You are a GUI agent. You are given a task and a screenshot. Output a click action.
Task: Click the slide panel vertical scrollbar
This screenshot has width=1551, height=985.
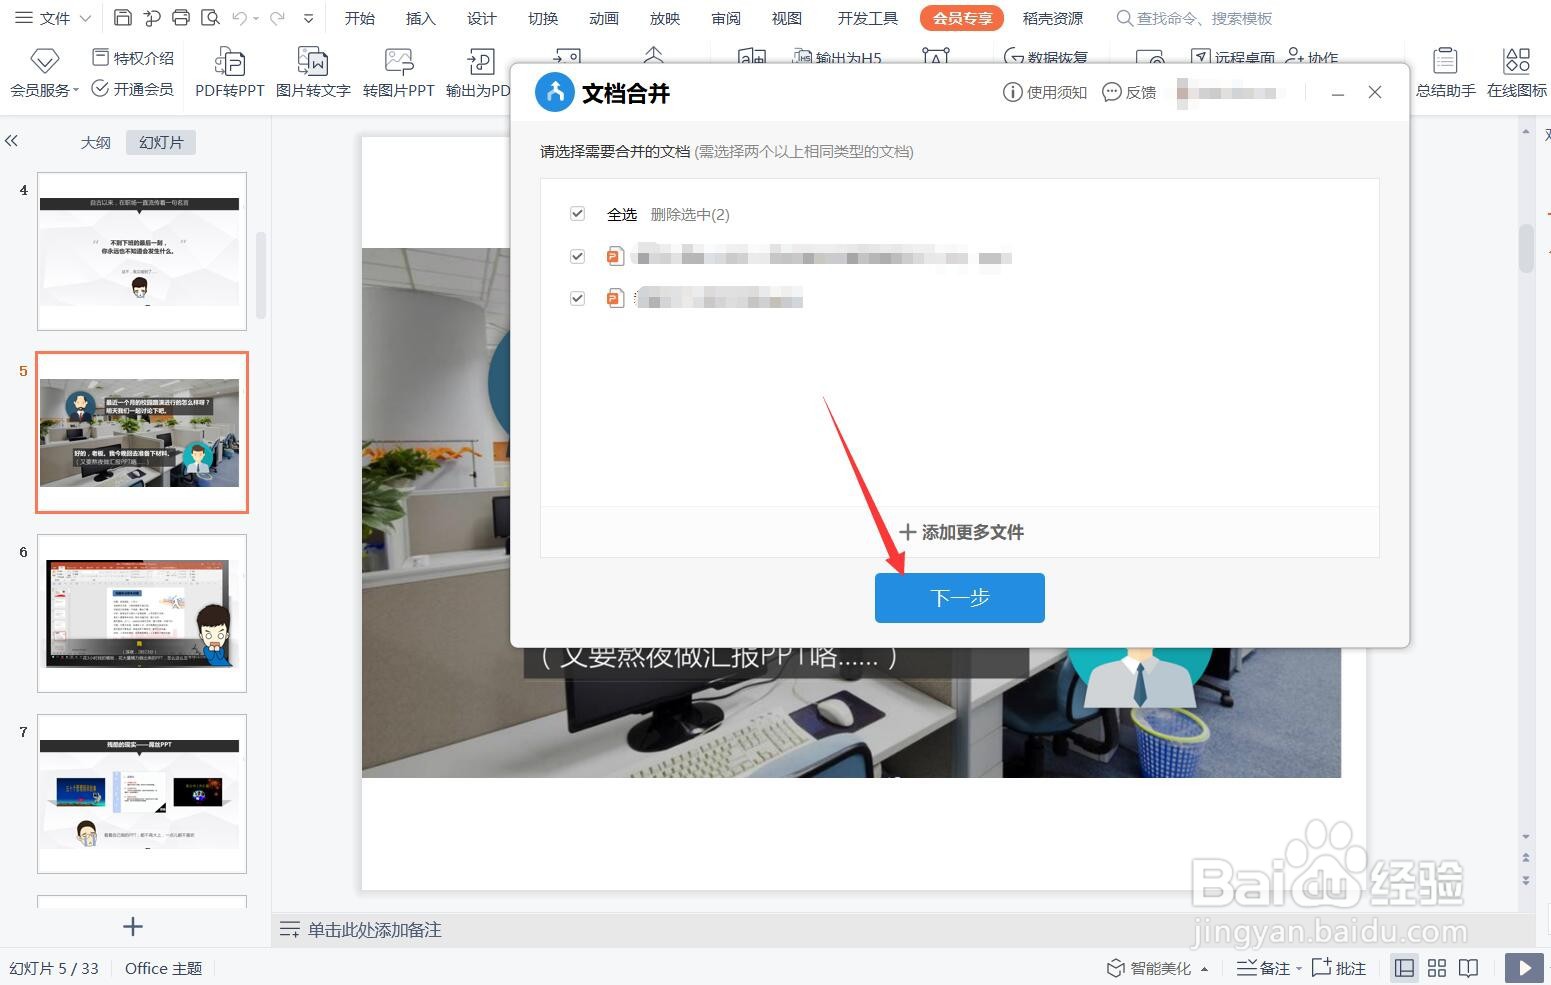tap(261, 275)
